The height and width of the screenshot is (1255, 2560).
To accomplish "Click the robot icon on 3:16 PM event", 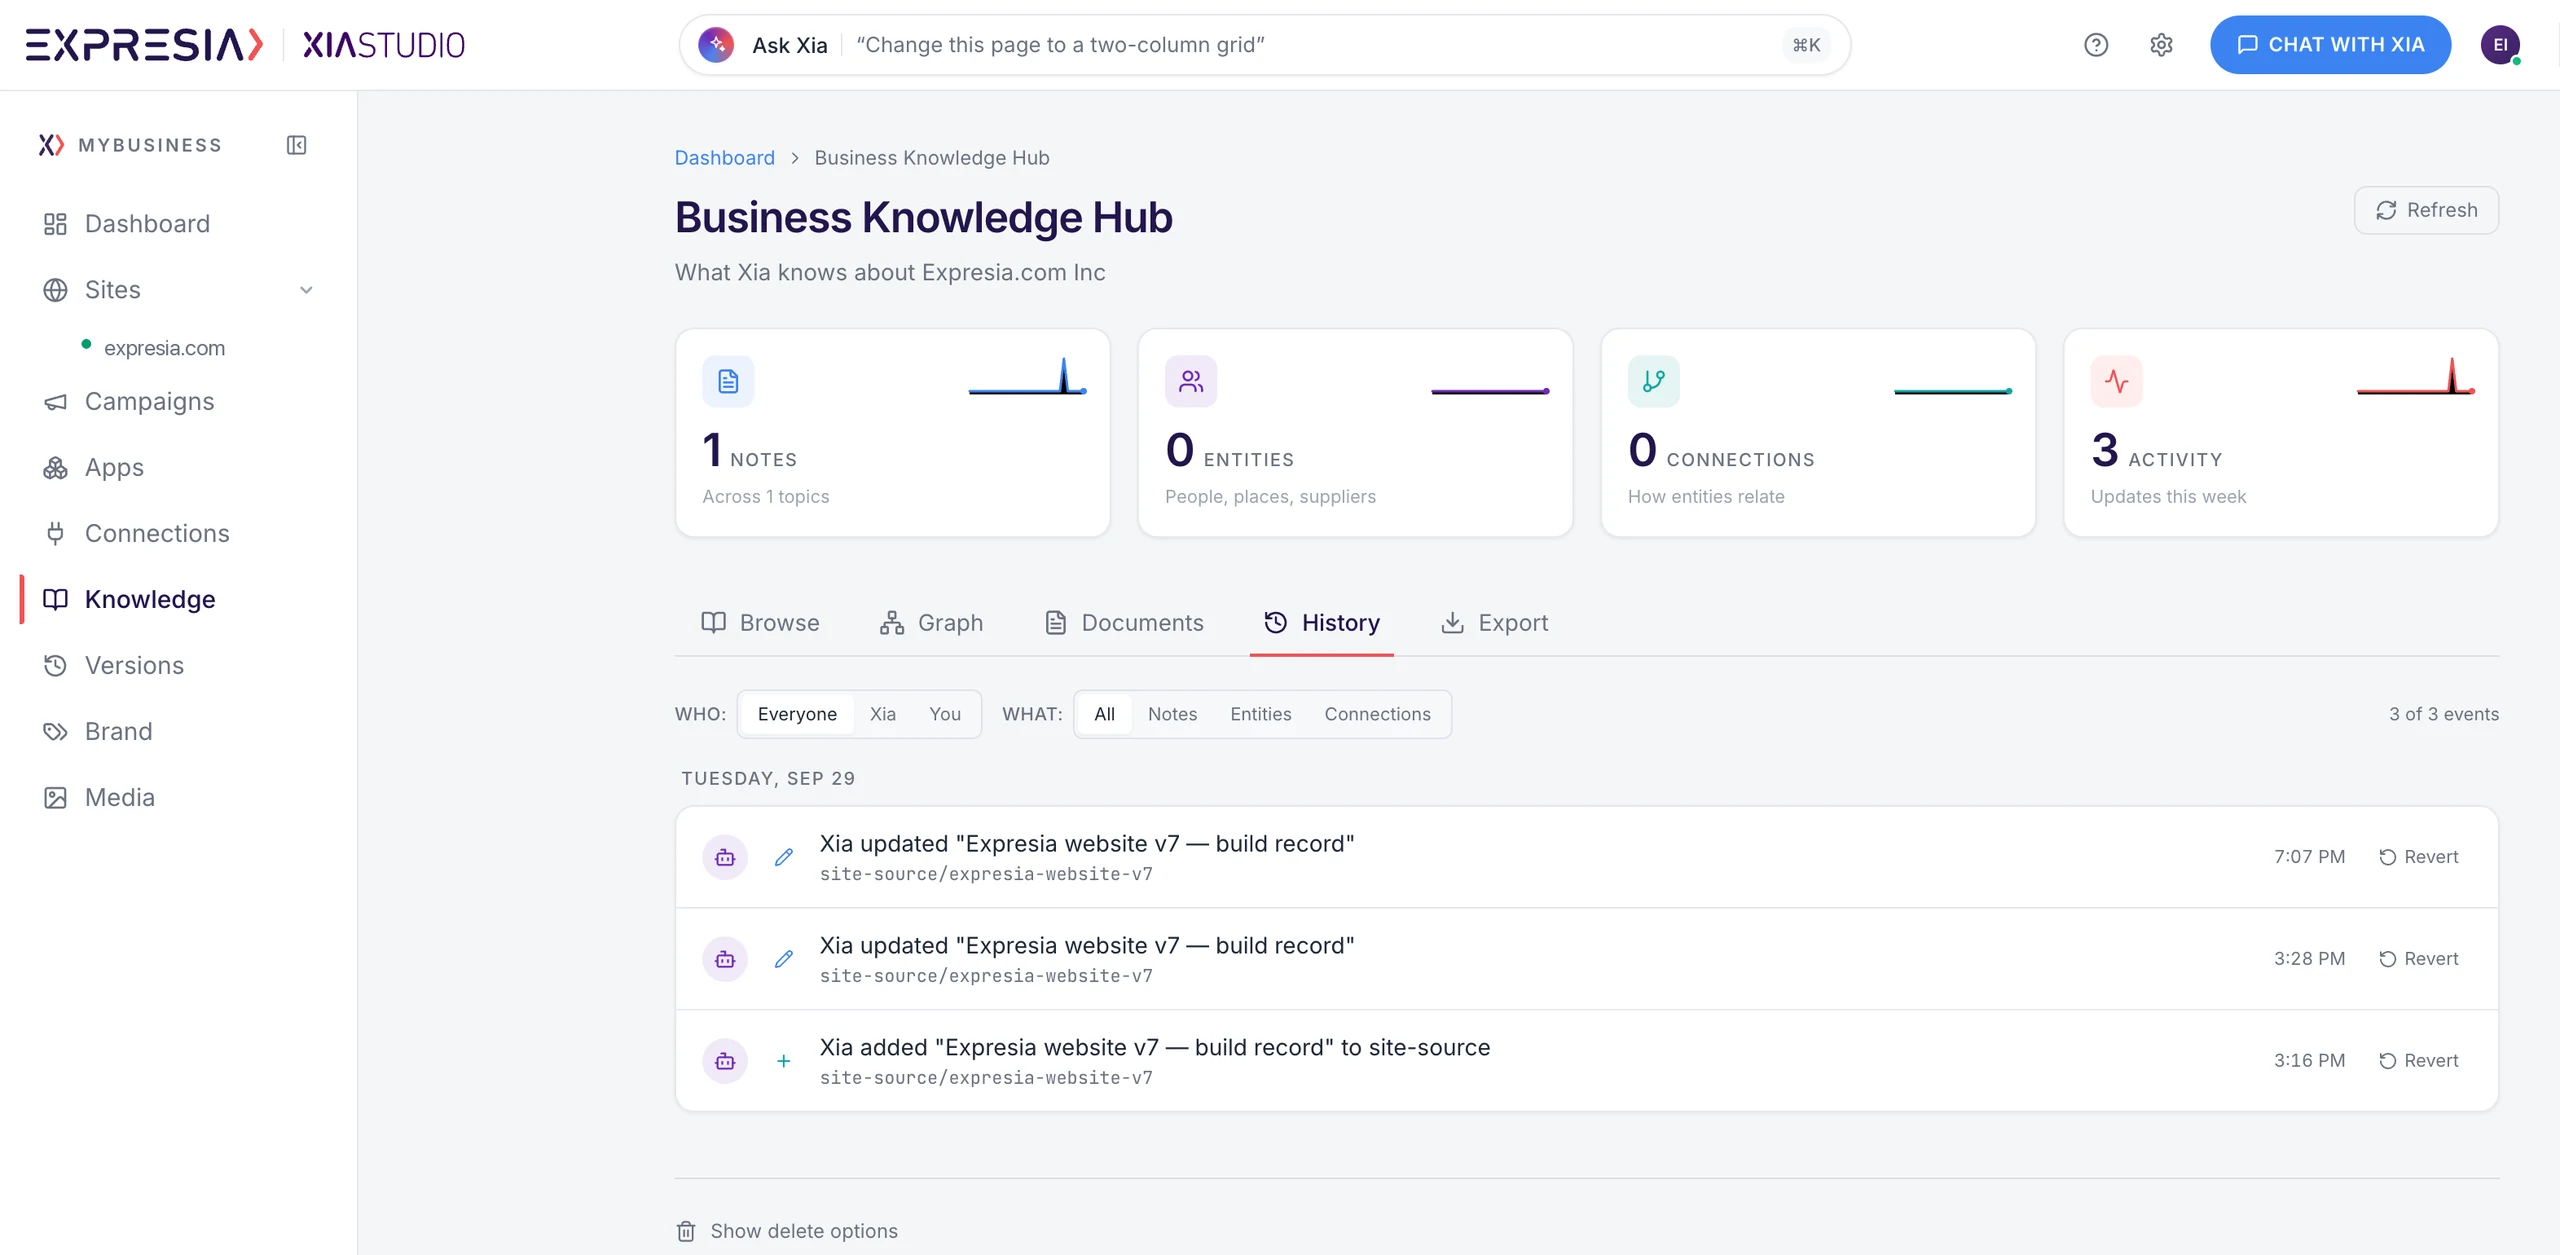I will [725, 1061].
